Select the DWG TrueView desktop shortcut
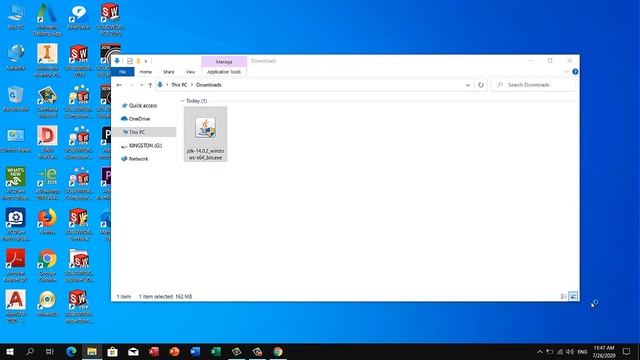Screen dimensions: 640x360 [x=47, y=142]
